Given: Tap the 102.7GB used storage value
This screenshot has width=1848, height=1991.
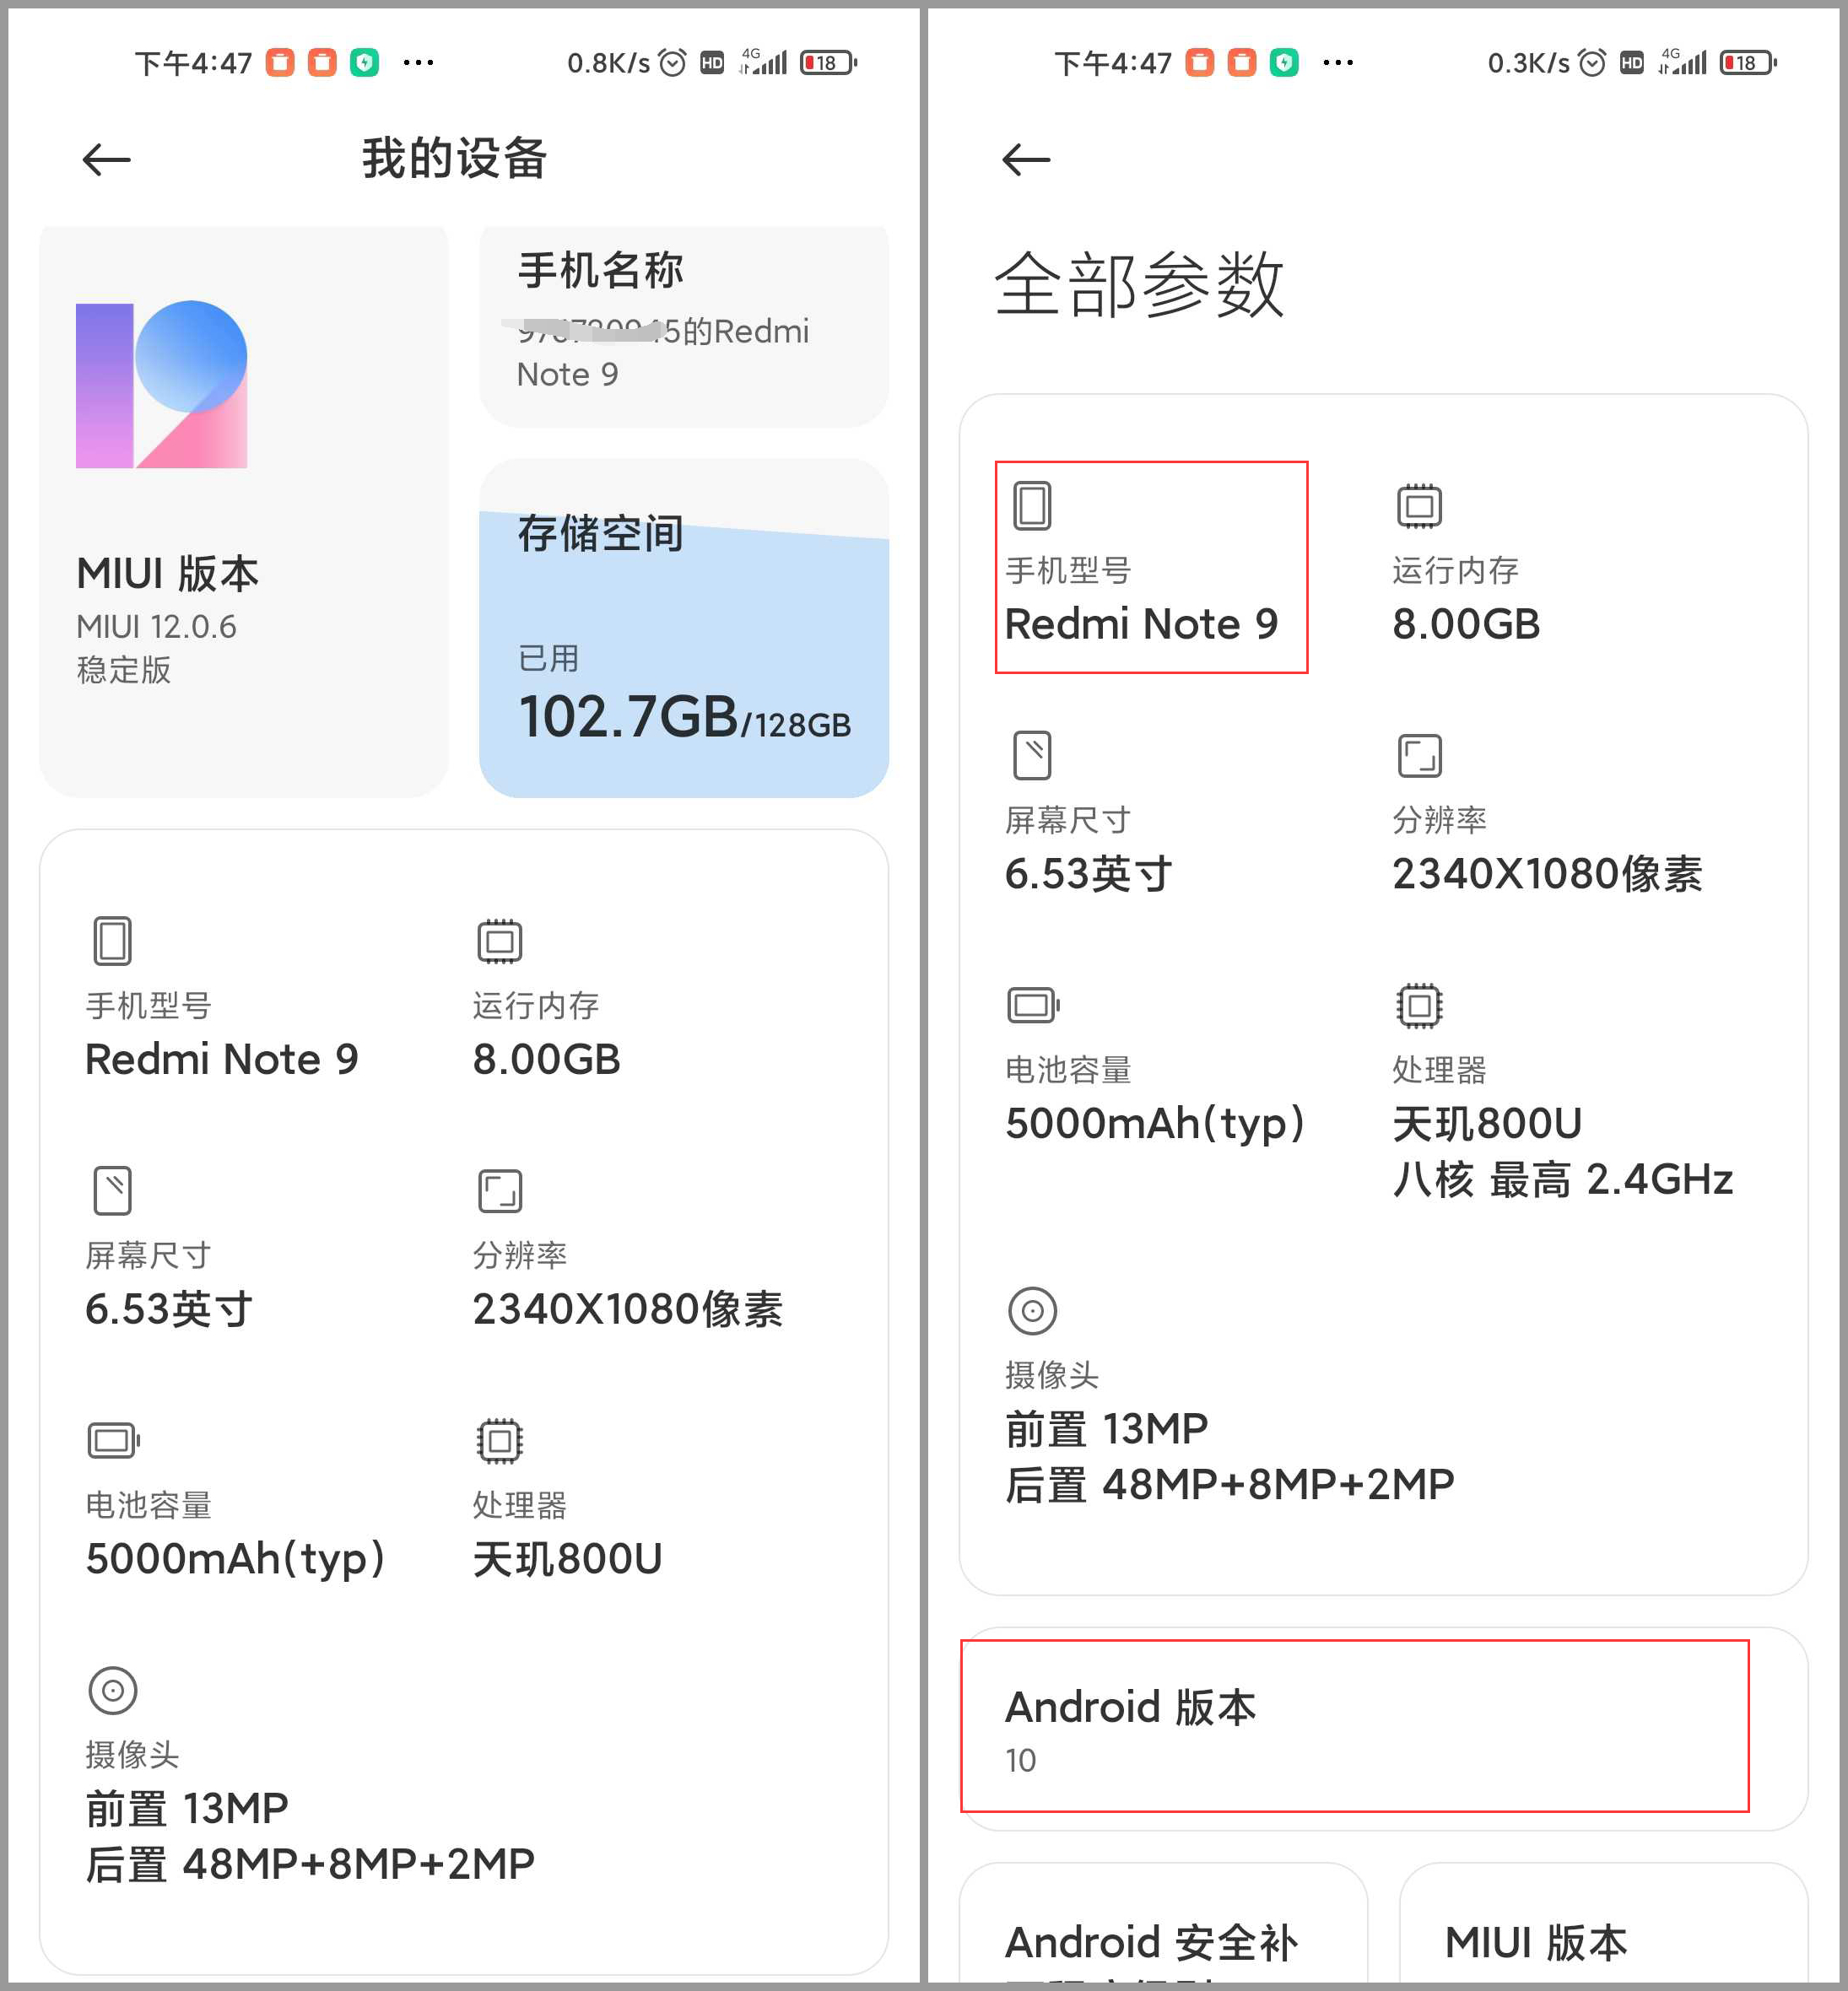Looking at the screenshot, I should [628, 717].
